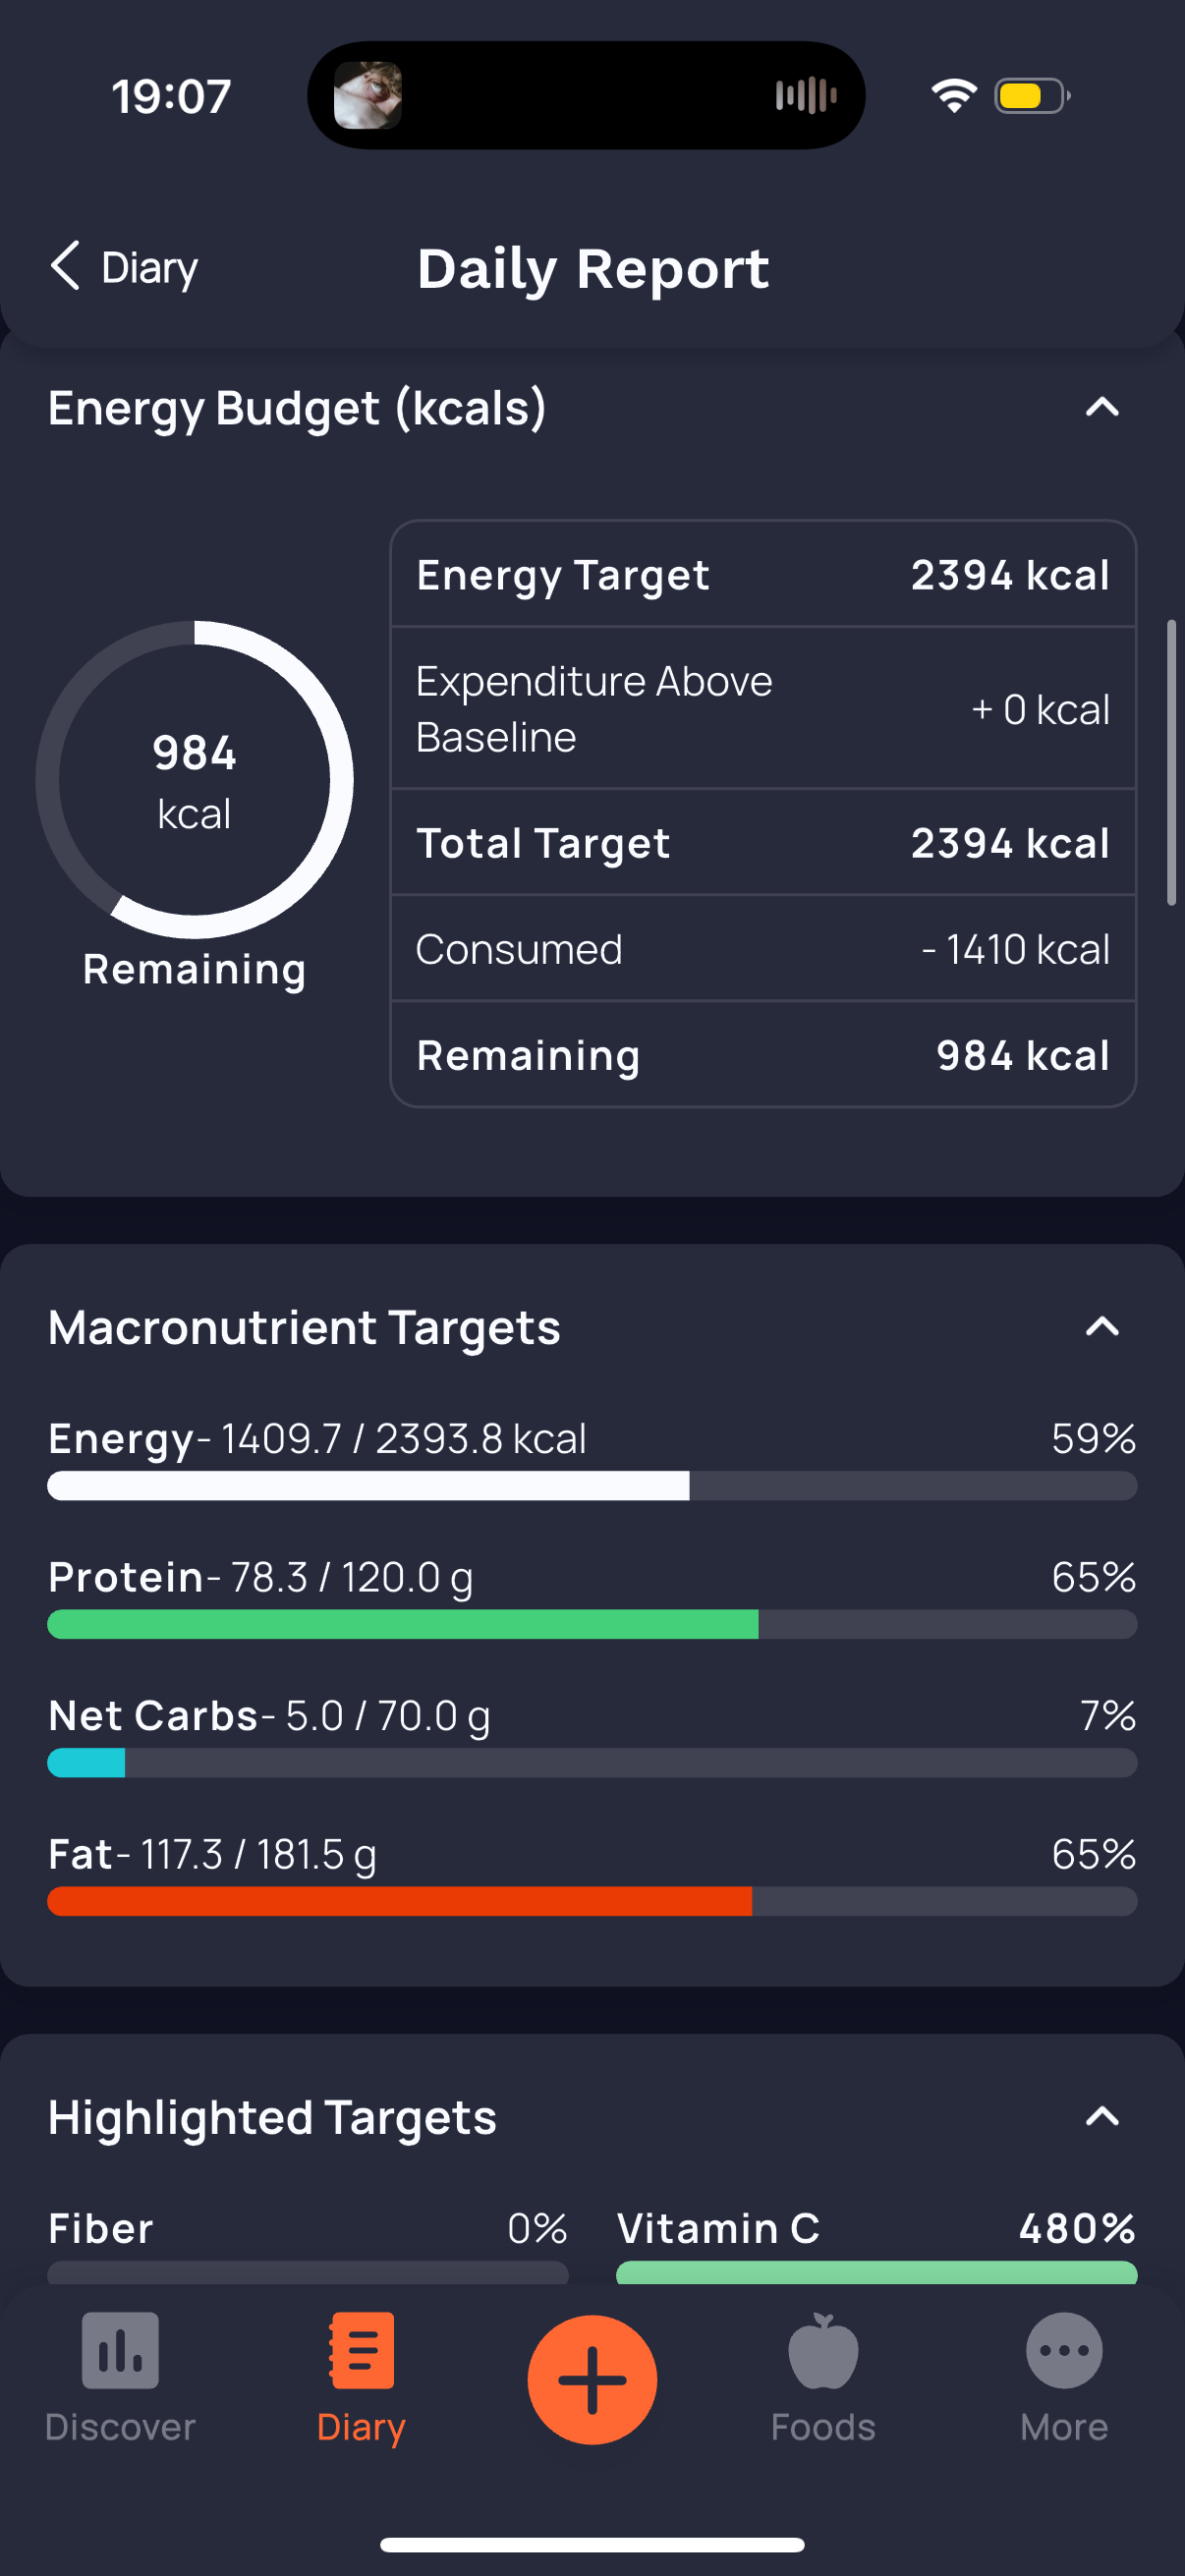This screenshot has height=2576, width=1185.
Task: Collapse the Macronutrient Targets section
Action: (x=1102, y=1326)
